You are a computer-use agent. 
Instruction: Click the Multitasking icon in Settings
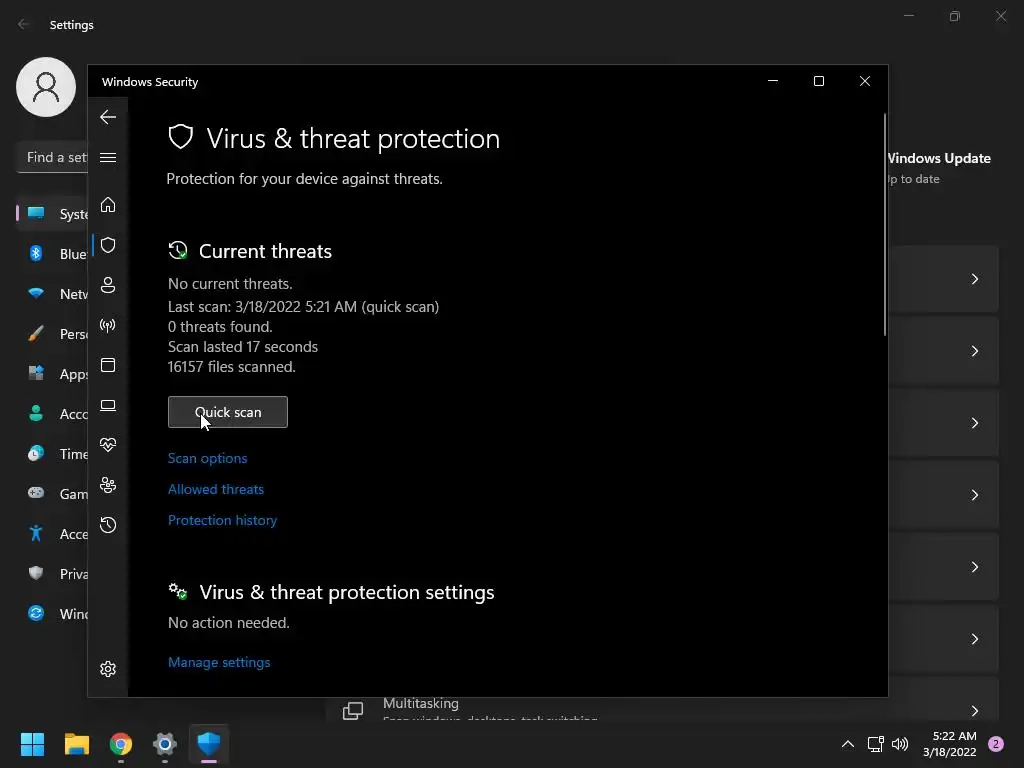coord(353,711)
